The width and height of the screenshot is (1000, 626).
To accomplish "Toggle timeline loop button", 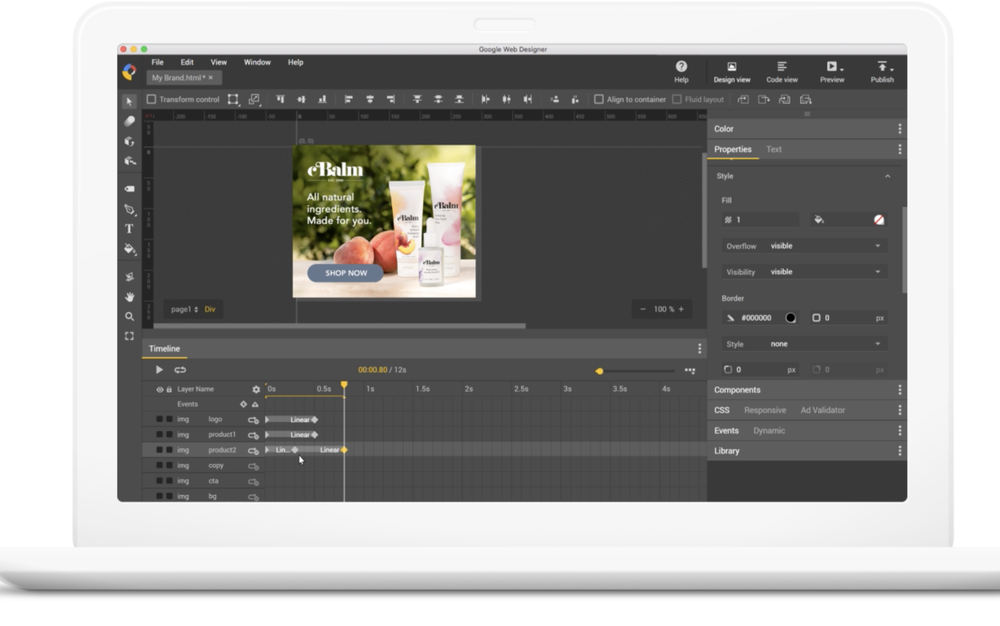I will point(180,370).
